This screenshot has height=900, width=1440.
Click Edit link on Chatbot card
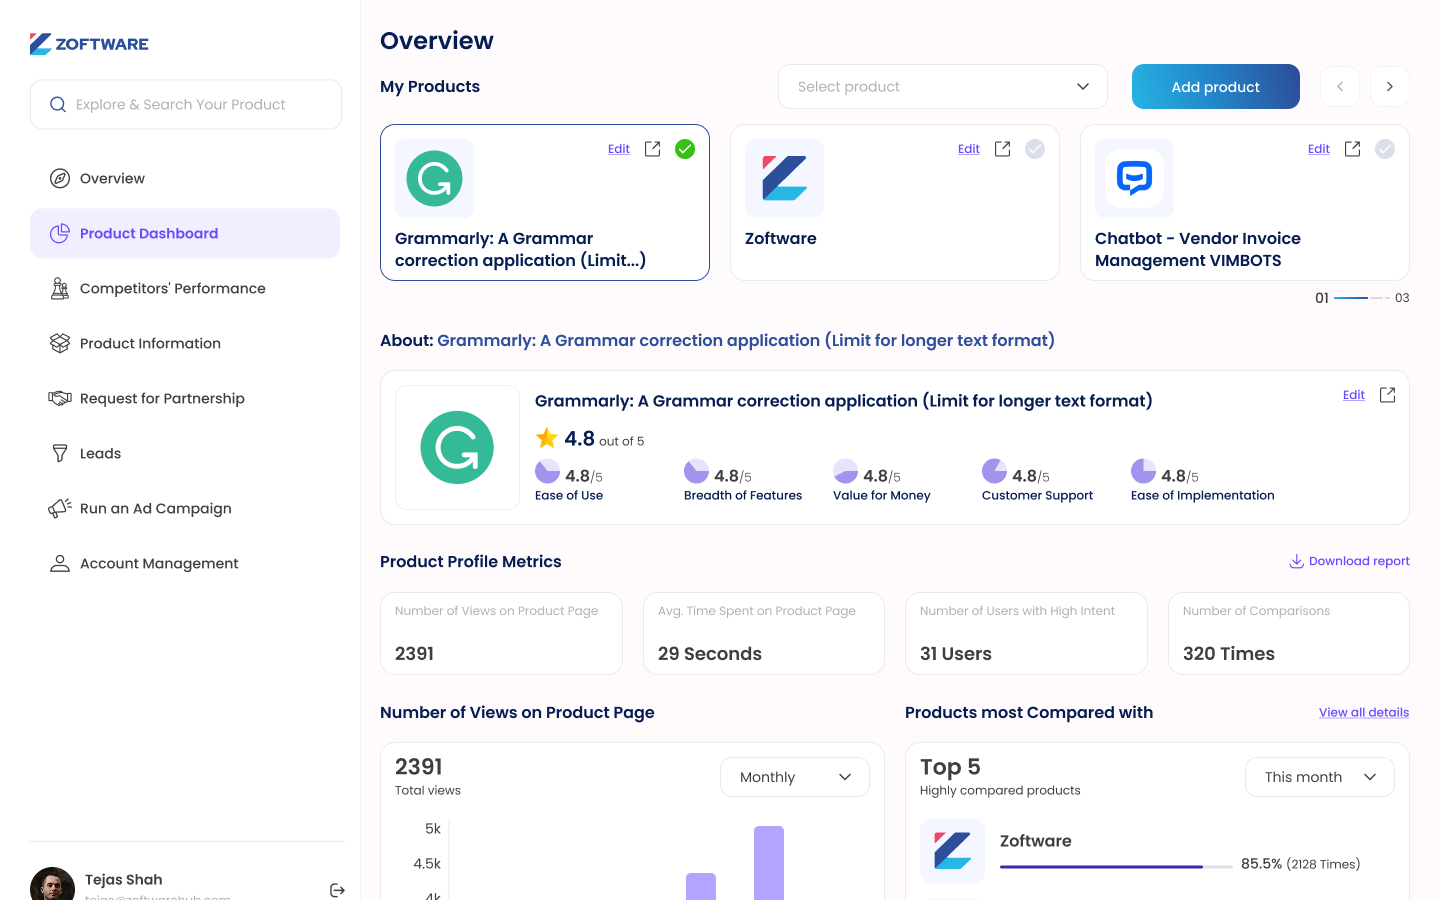click(x=1319, y=149)
